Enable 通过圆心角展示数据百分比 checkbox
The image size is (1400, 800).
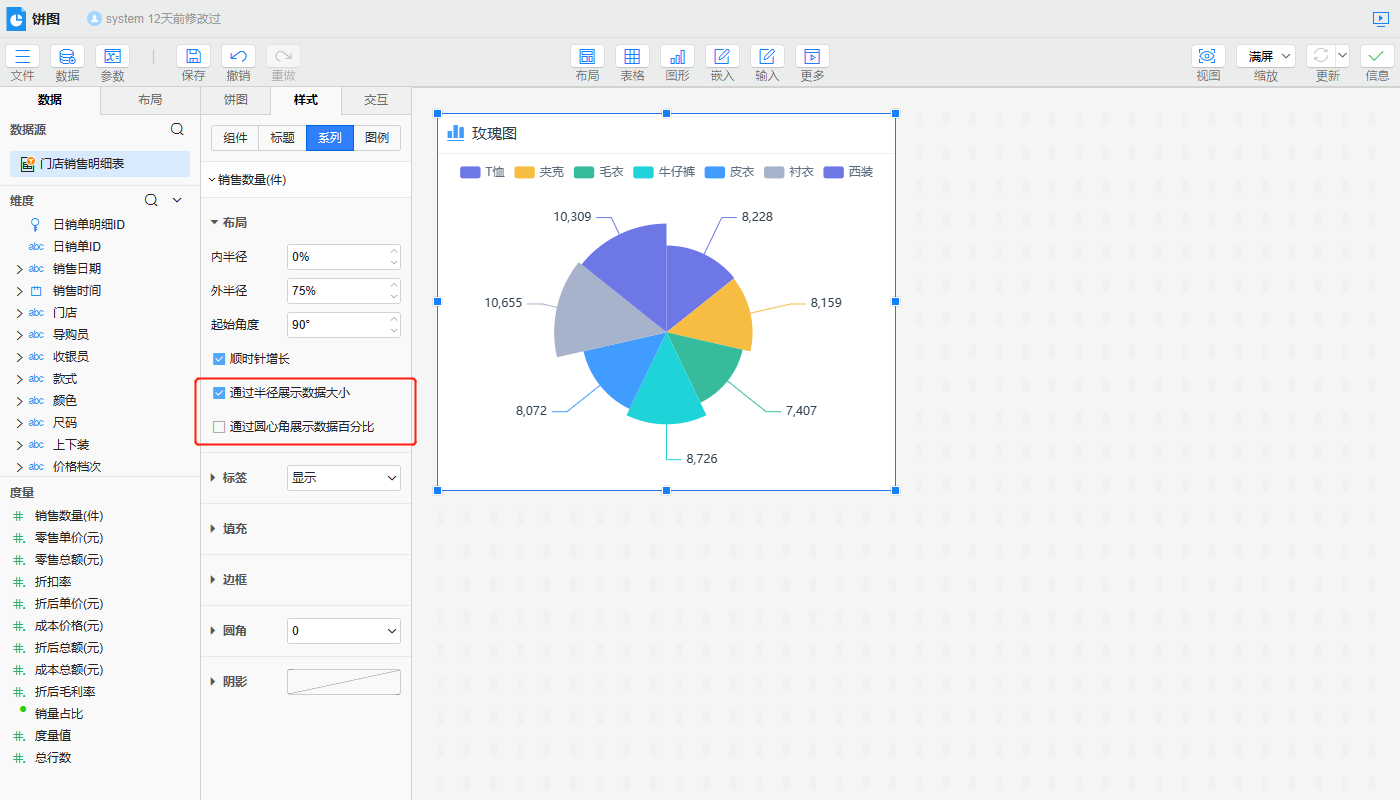(219, 427)
